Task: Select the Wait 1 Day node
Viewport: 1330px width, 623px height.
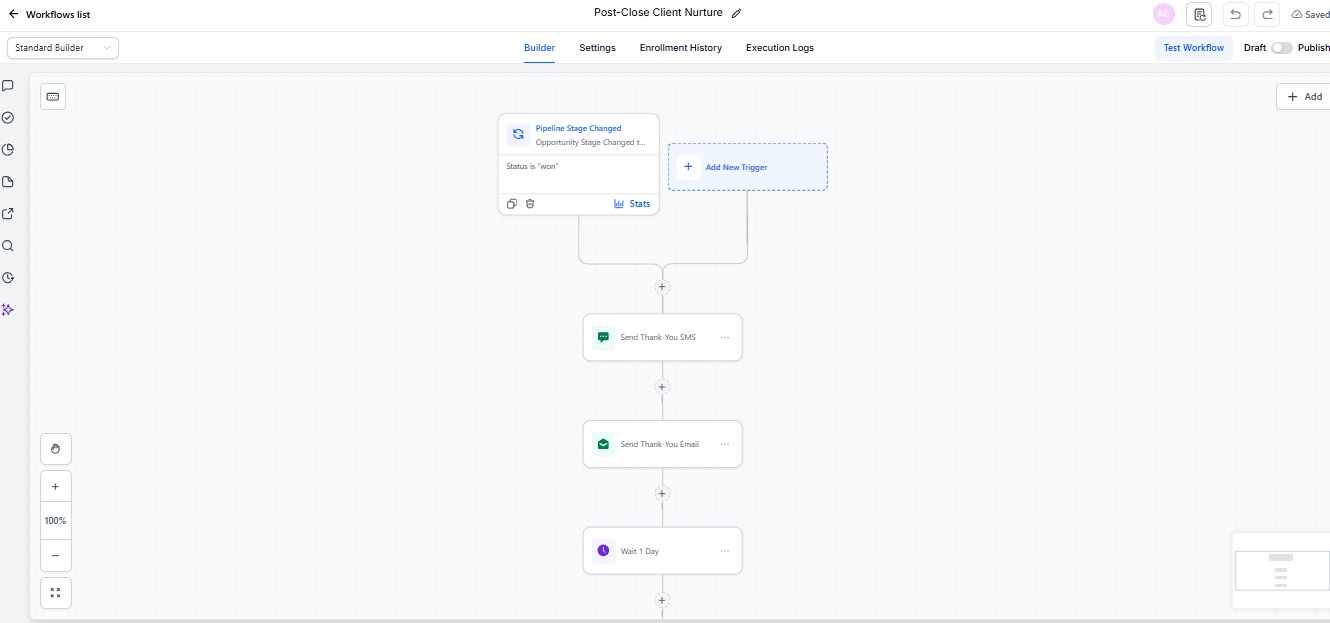Action: [x=663, y=551]
